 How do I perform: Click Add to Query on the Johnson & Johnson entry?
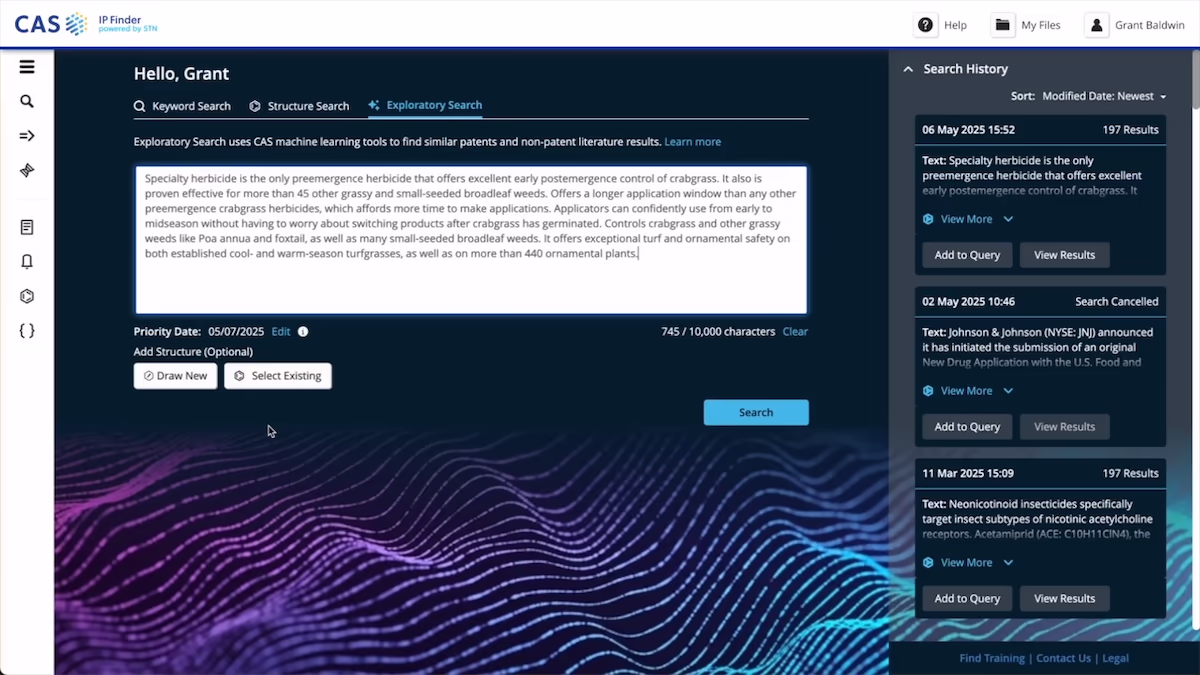click(966, 426)
